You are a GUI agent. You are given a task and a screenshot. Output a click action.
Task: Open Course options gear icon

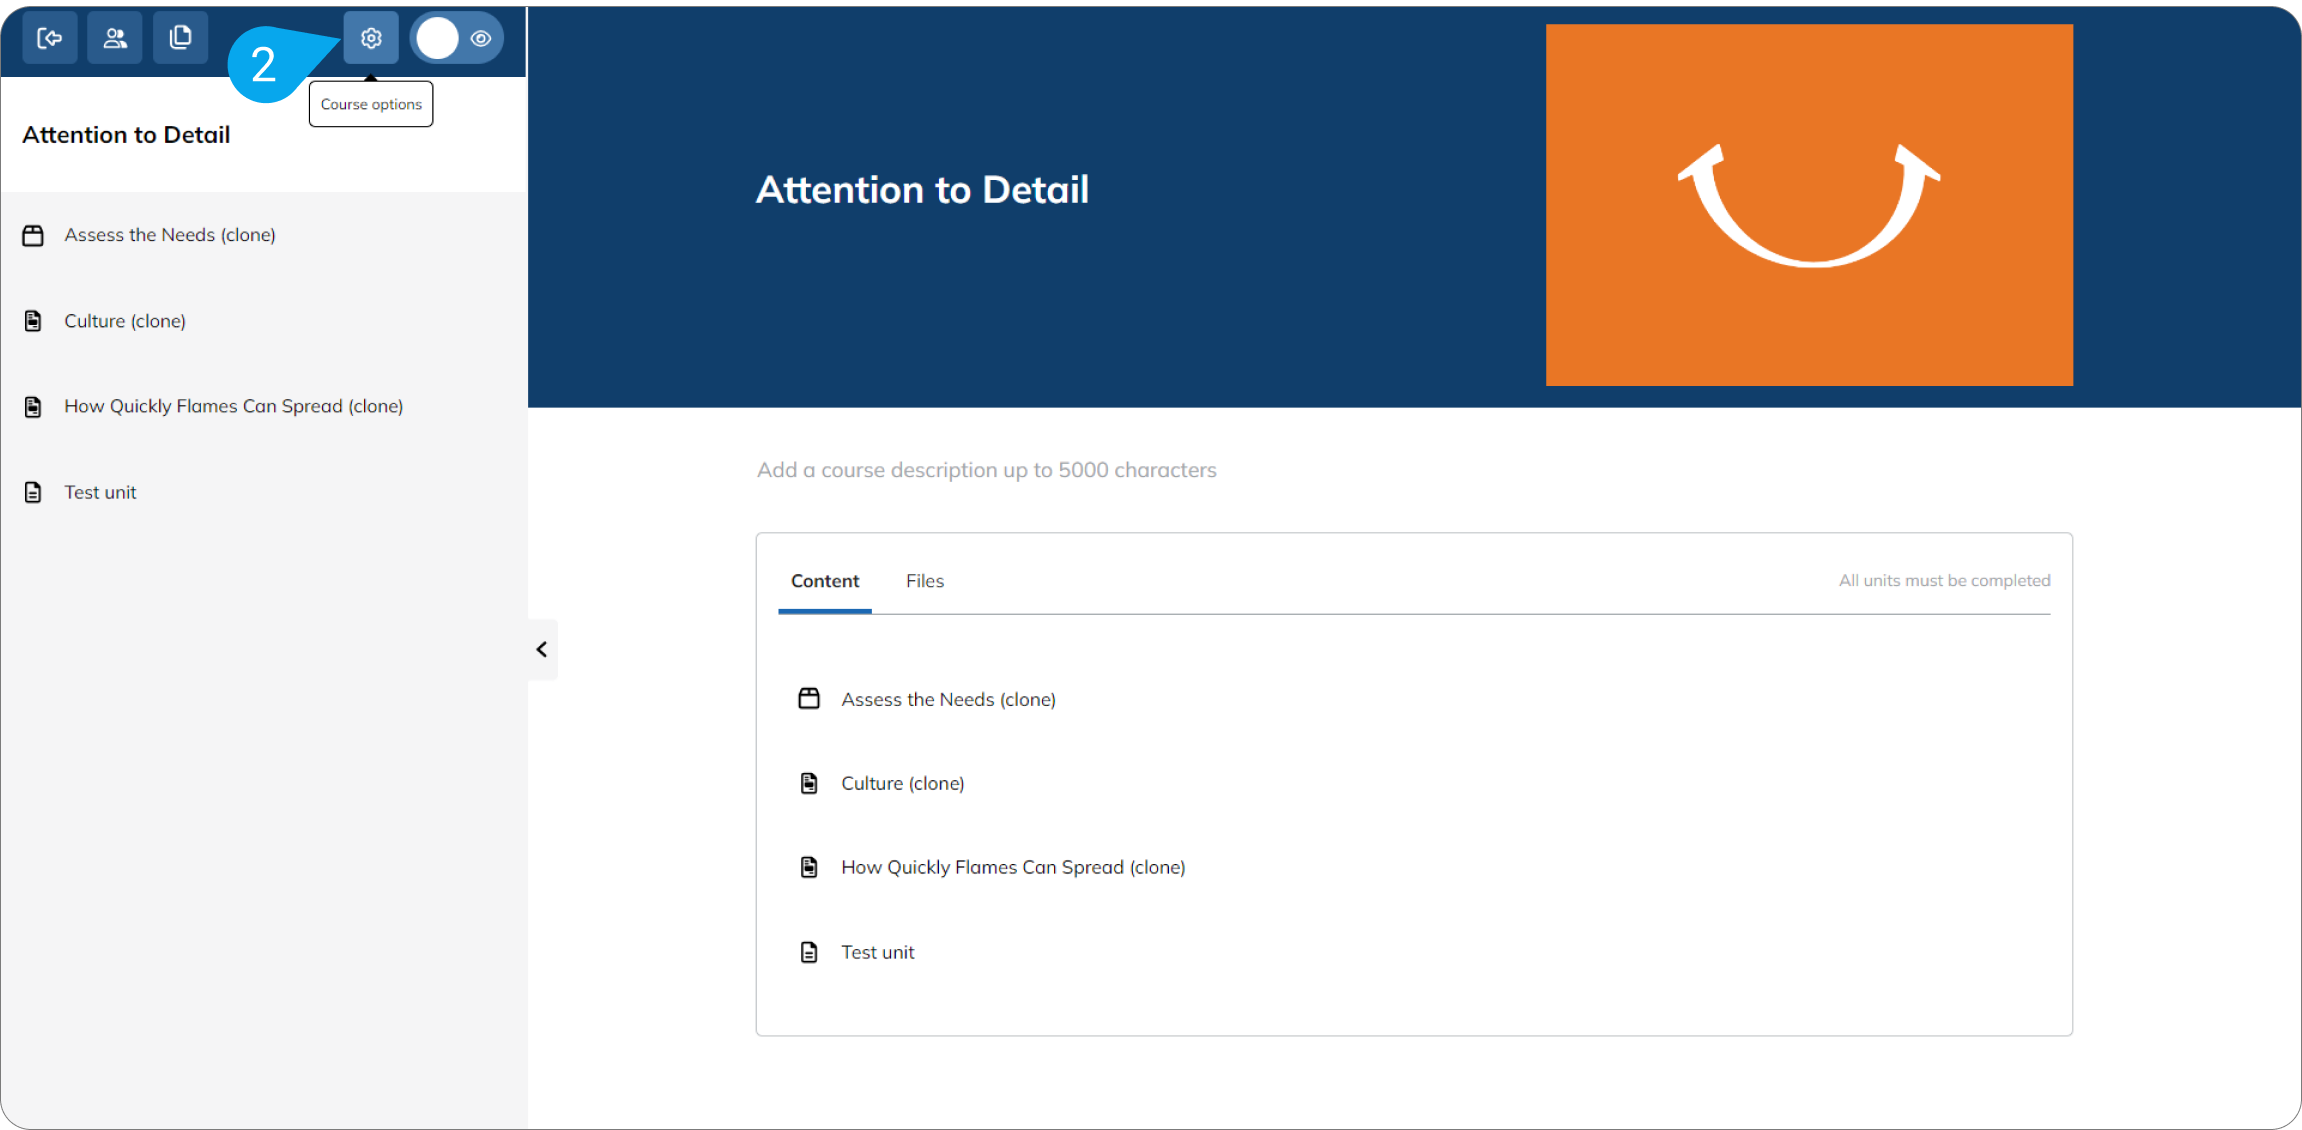click(371, 38)
